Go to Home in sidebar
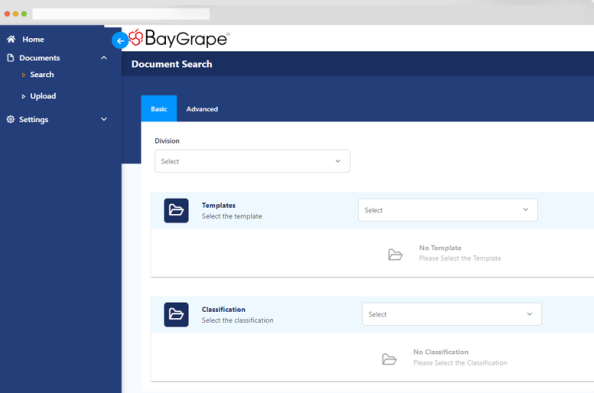Viewport: 594px width, 393px height. (33, 39)
